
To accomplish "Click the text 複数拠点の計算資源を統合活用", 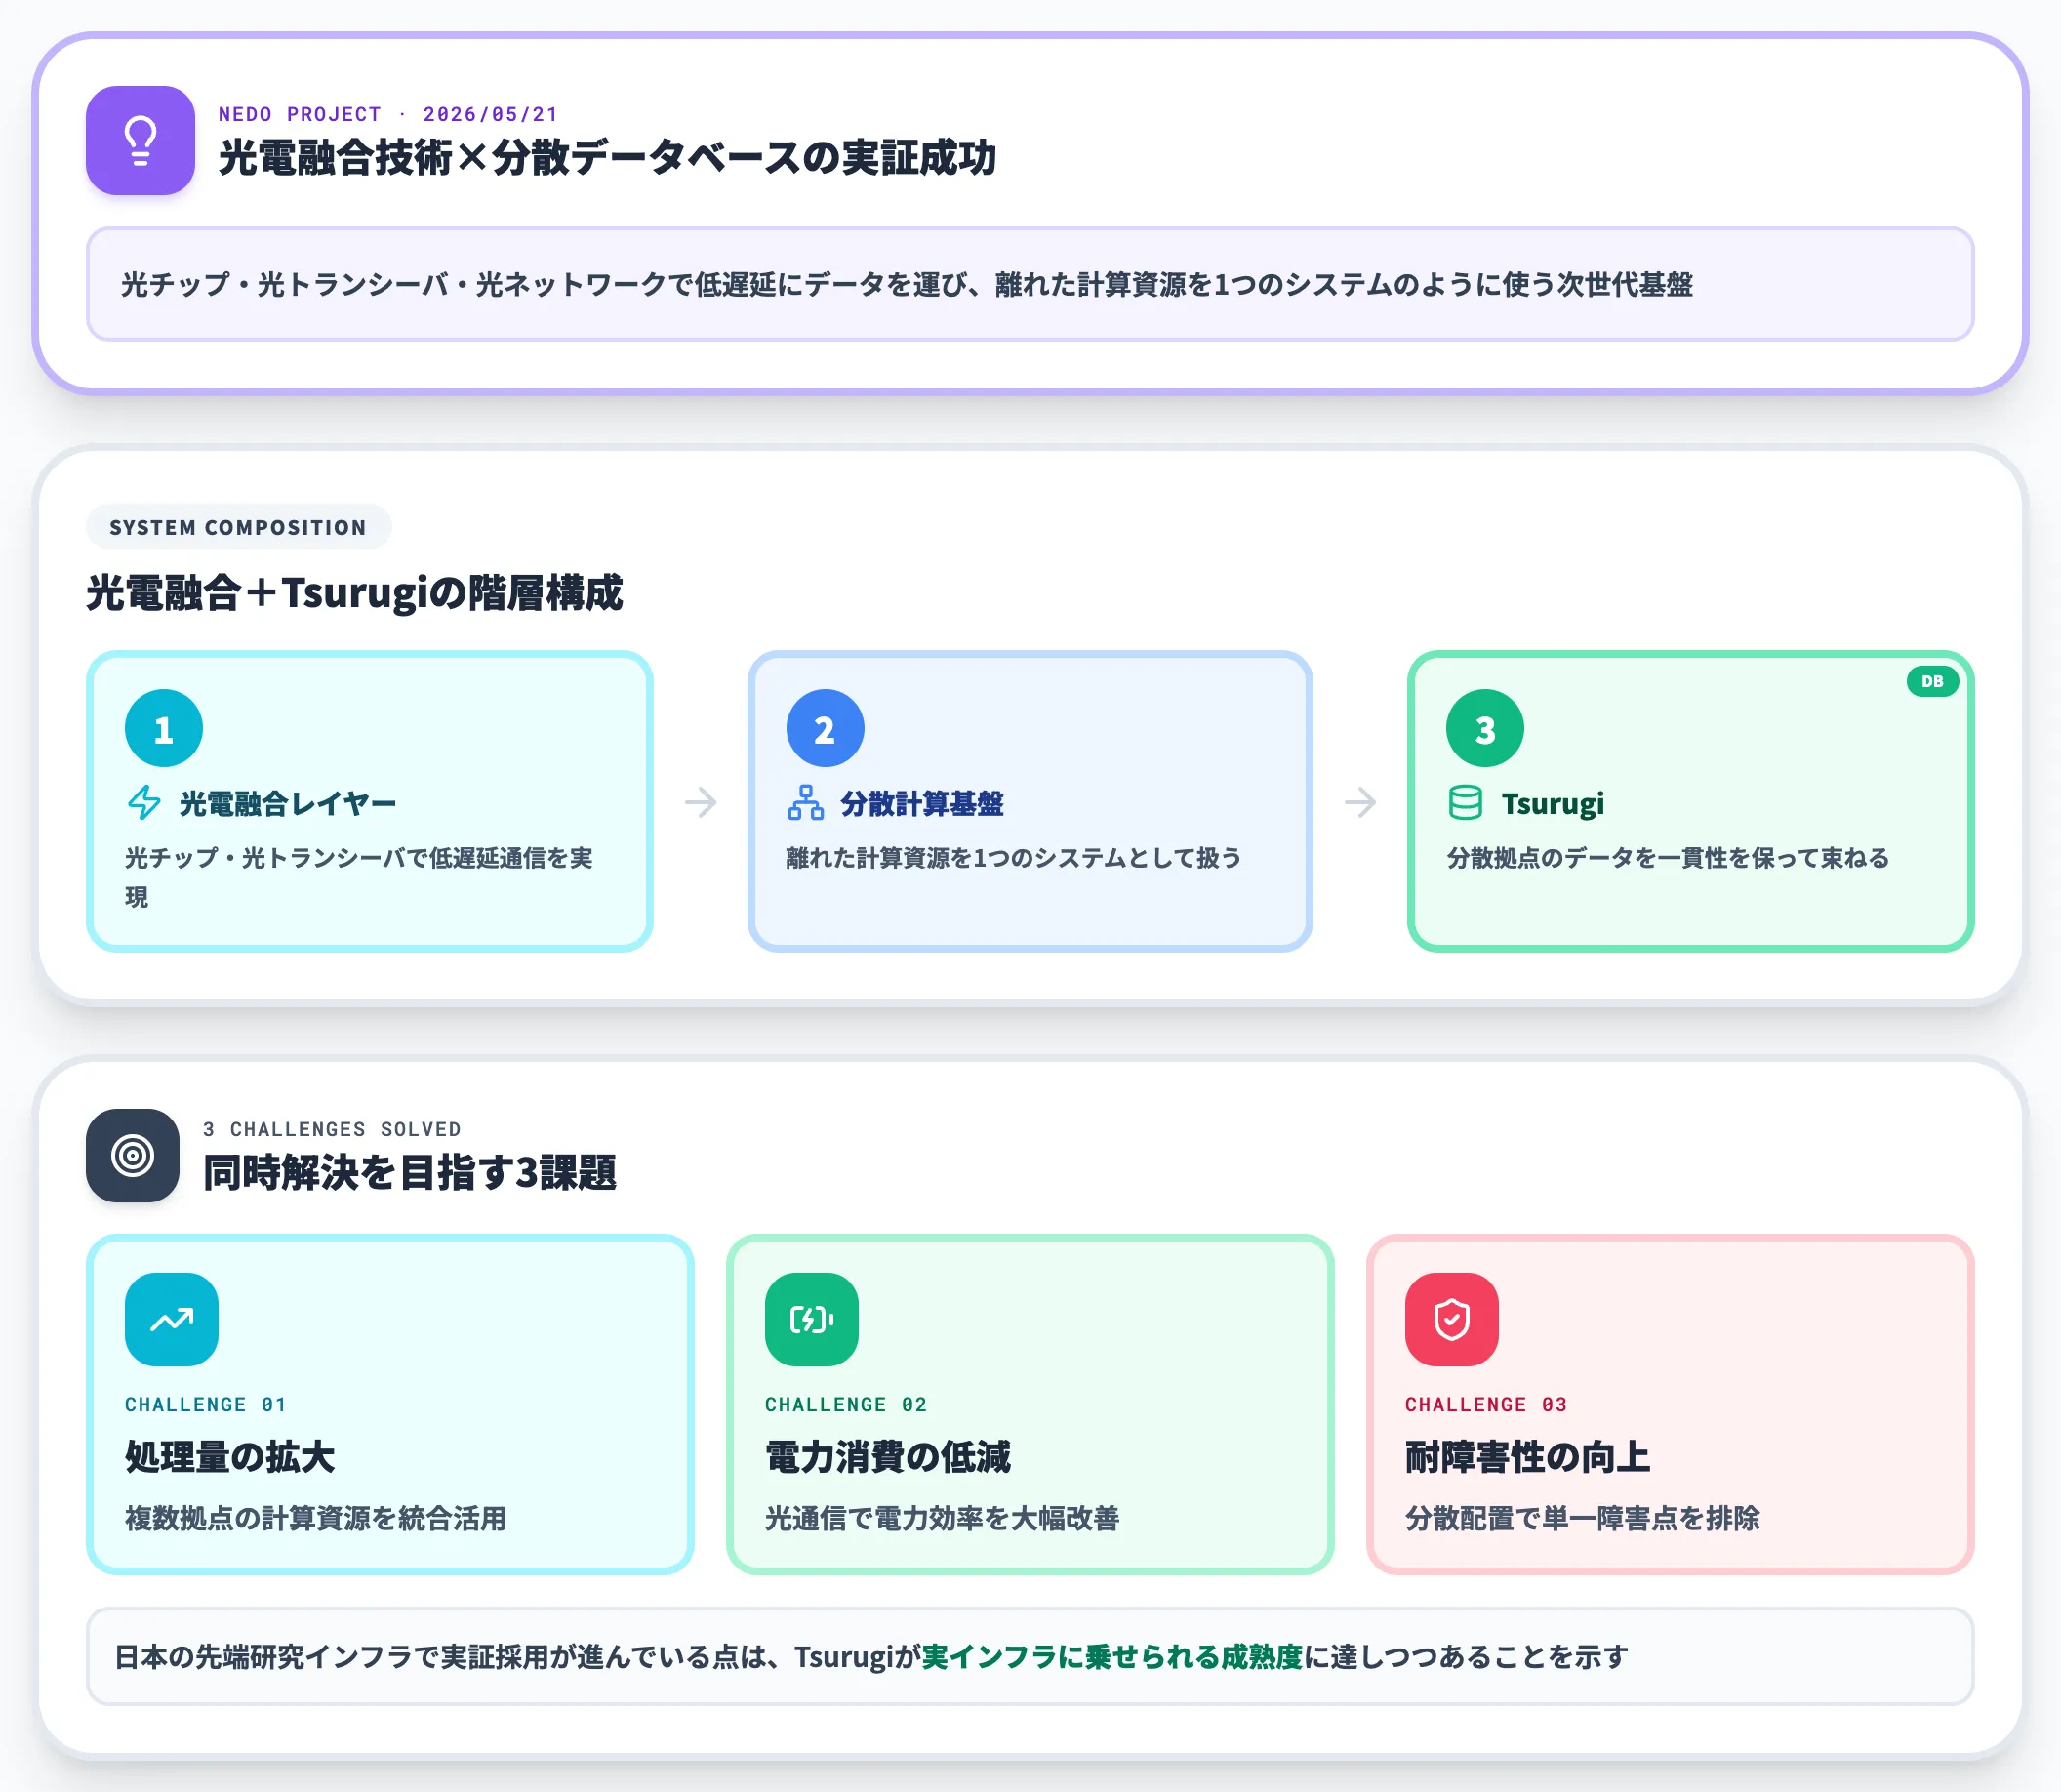I will pos(316,1518).
